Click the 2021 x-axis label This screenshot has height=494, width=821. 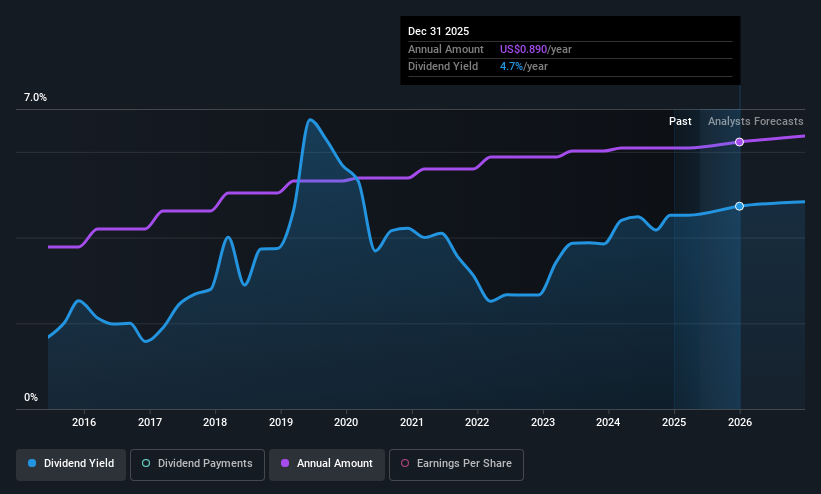pos(412,422)
